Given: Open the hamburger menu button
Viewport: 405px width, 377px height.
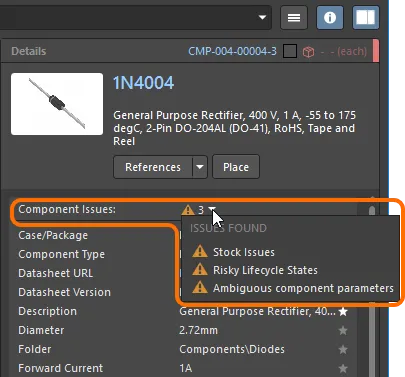Looking at the screenshot, I should (294, 18).
